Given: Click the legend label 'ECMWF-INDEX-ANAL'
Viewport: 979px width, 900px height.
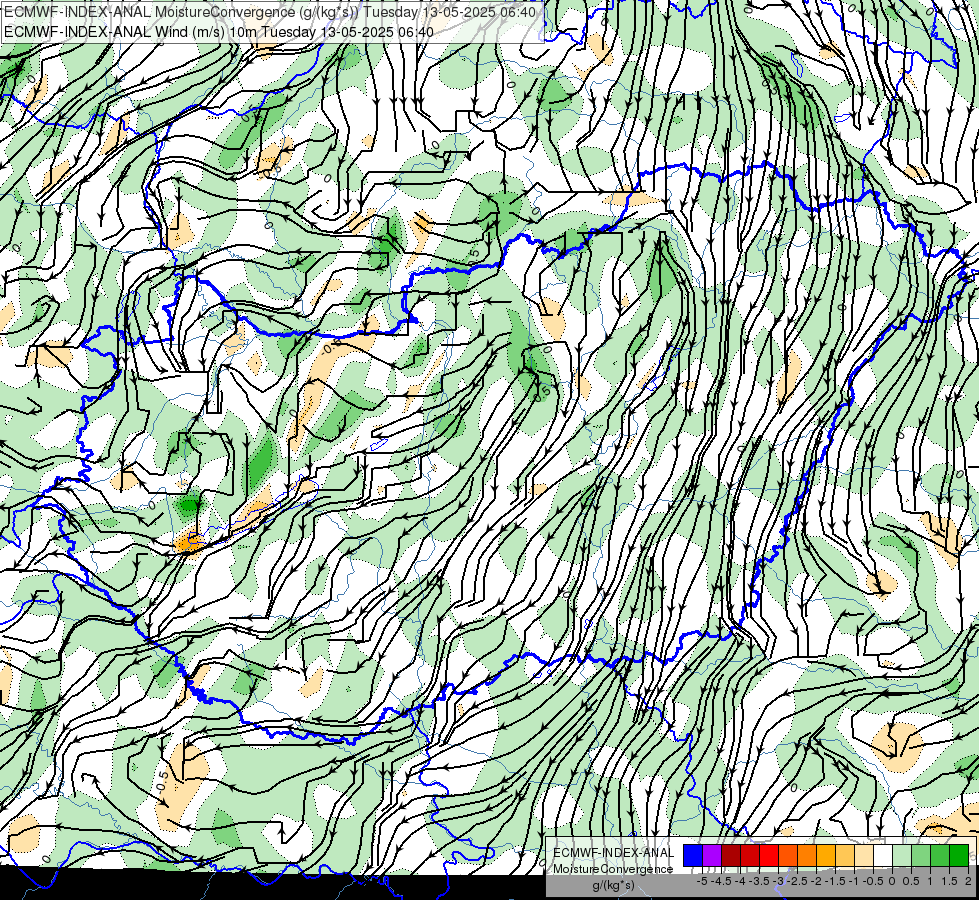Looking at the screenshot, I should [614, 853].
